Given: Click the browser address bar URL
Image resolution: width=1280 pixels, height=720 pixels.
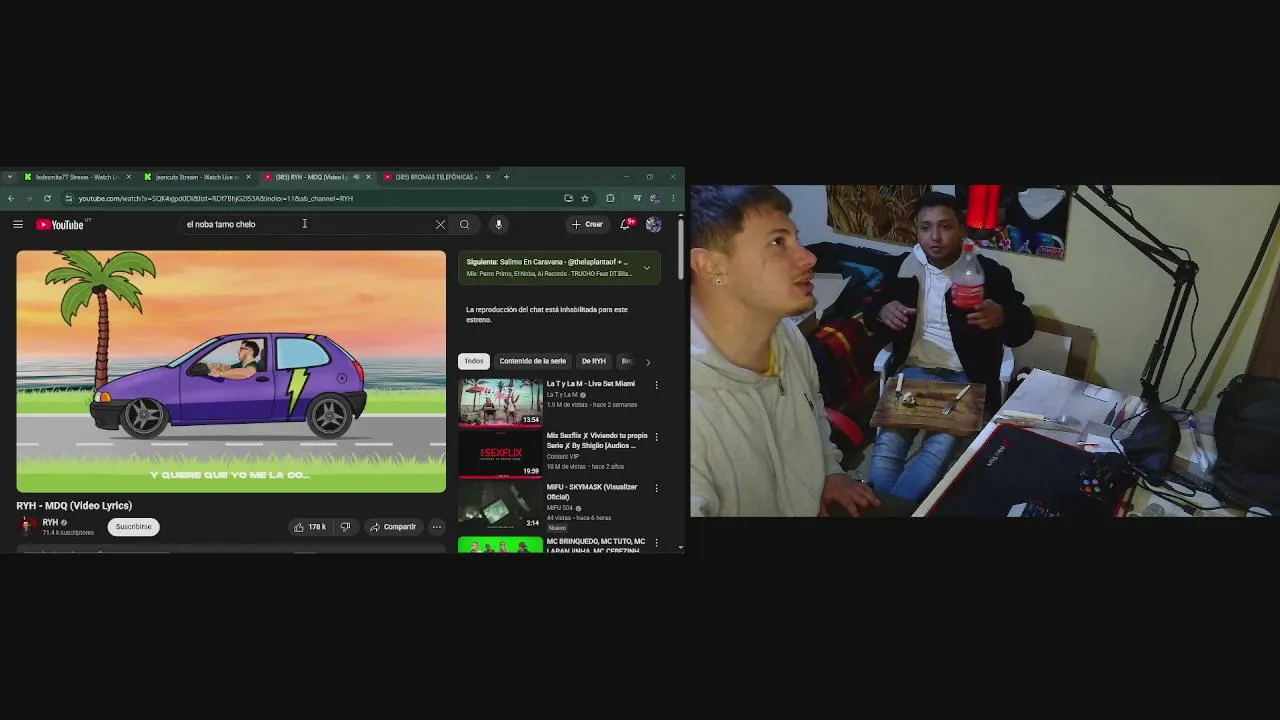Looking at the screenshot, I should [x=216, y=198].
